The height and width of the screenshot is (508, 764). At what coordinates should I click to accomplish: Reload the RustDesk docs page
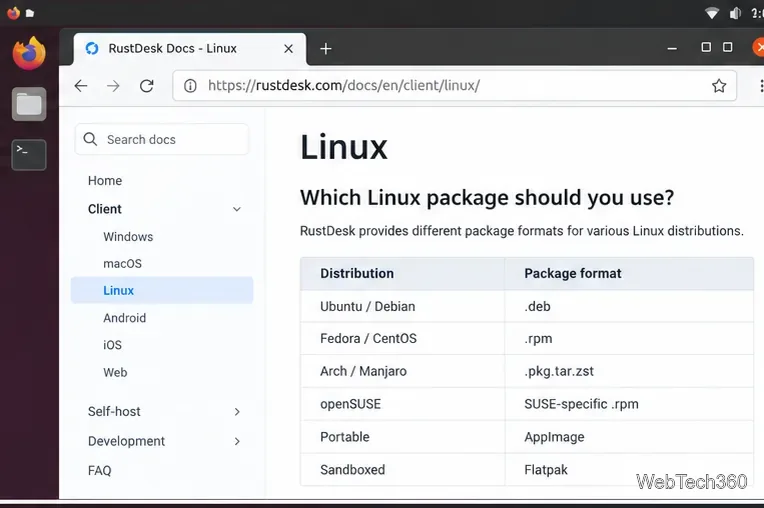click(x=147, y=86)
